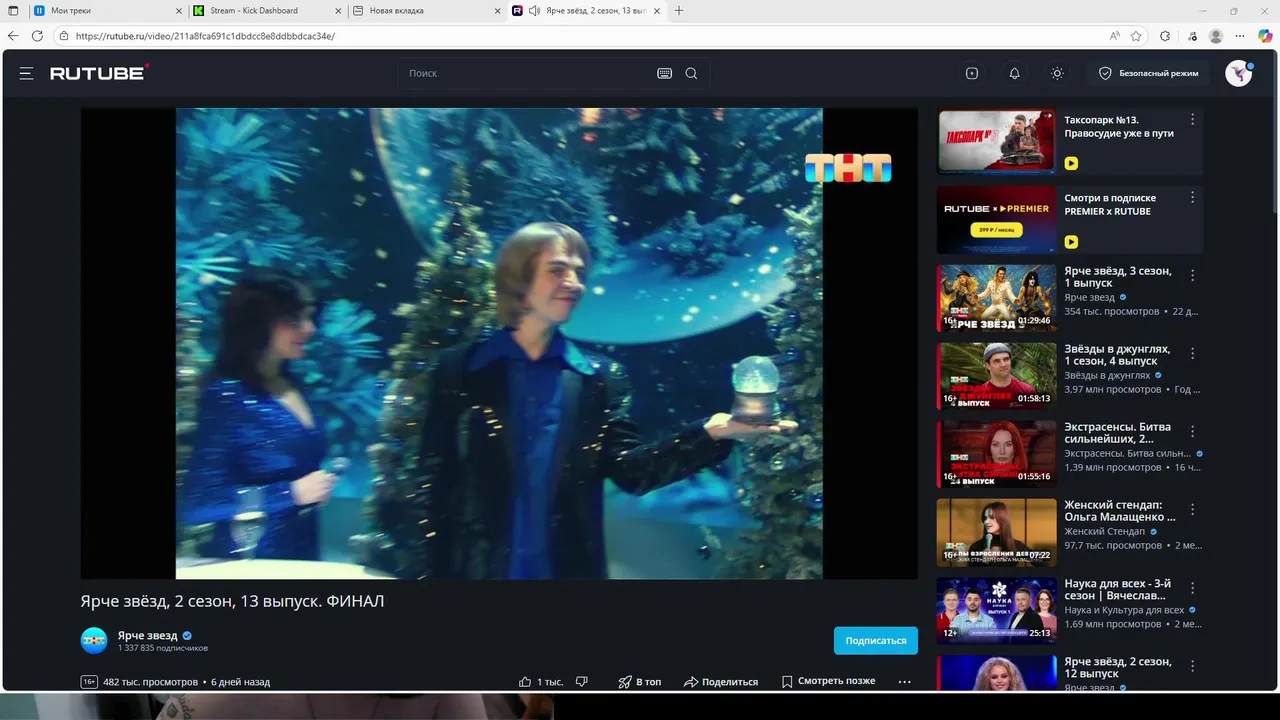Dislike the video with thumbs down

(581, 681)
